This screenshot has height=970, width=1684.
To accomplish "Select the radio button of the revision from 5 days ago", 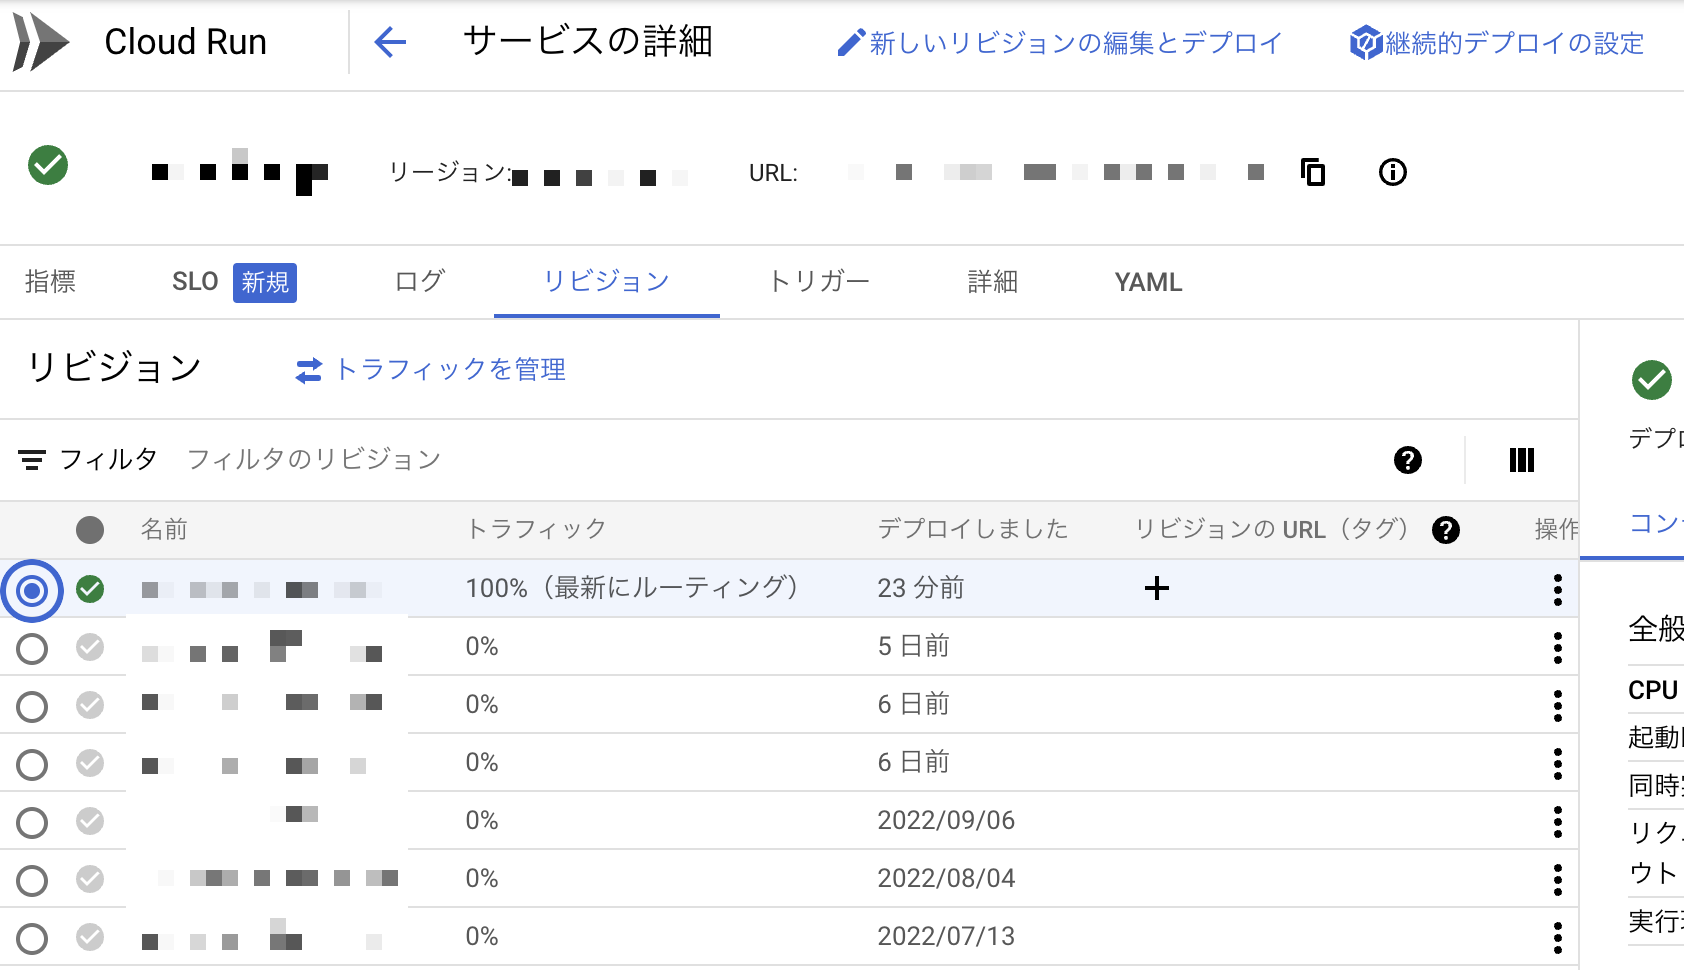I will tap(31, 648).
